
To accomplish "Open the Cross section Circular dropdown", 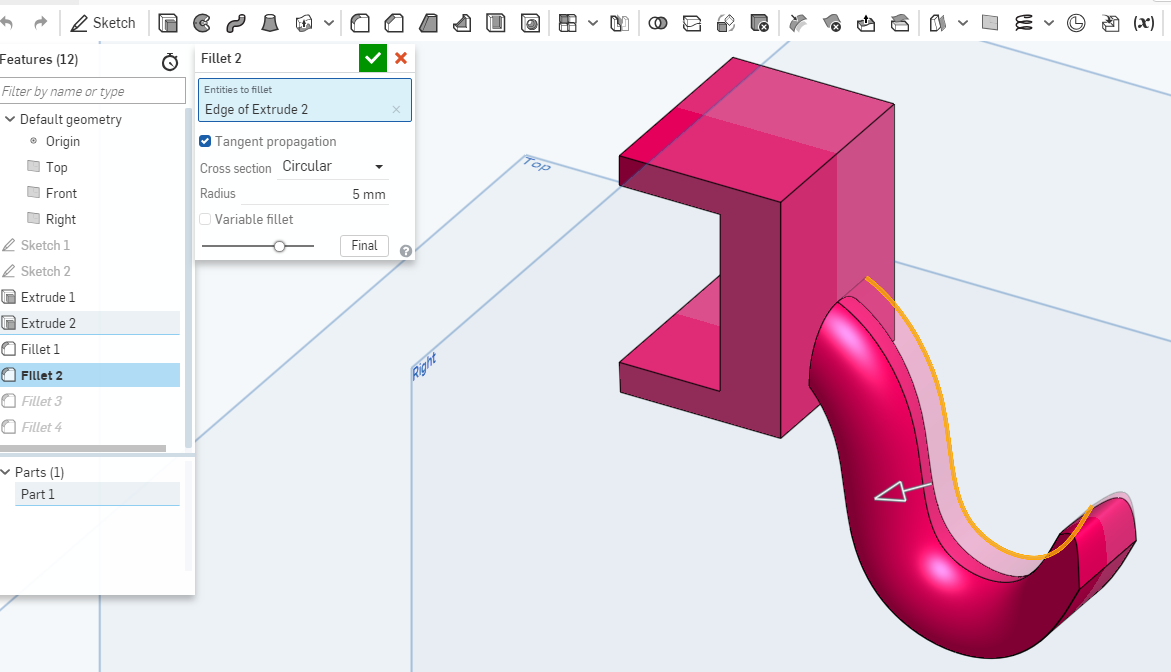I will point(334,167).
